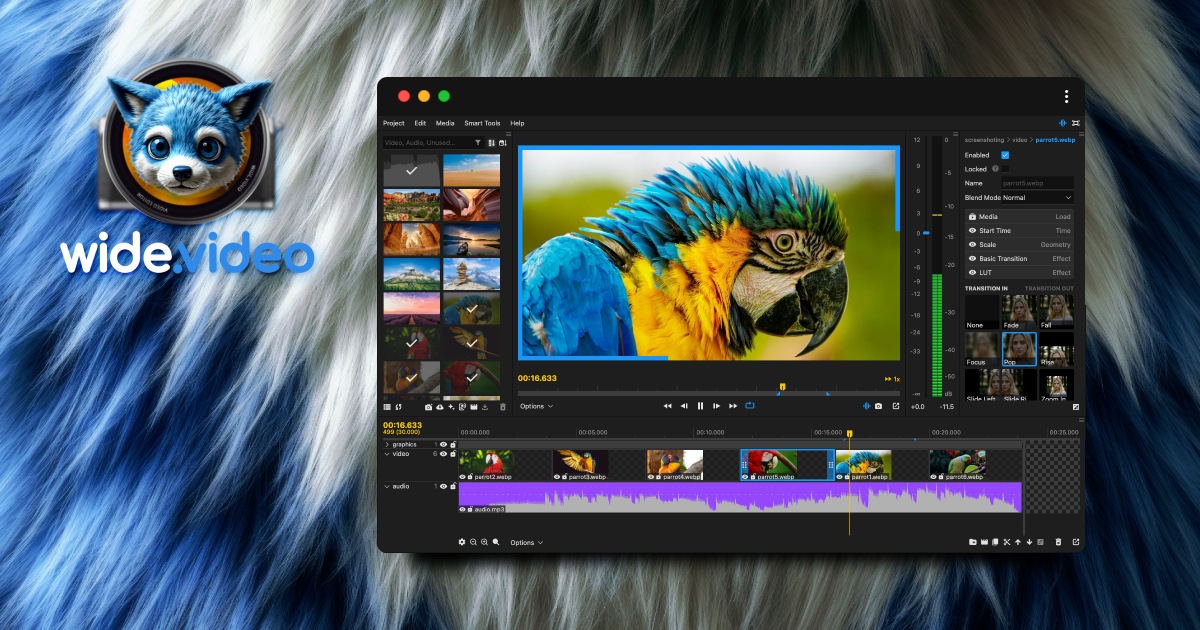1200x630 pixels.
Task: Click Load next to Media in properties
Action: click(x=1065, y=217)
